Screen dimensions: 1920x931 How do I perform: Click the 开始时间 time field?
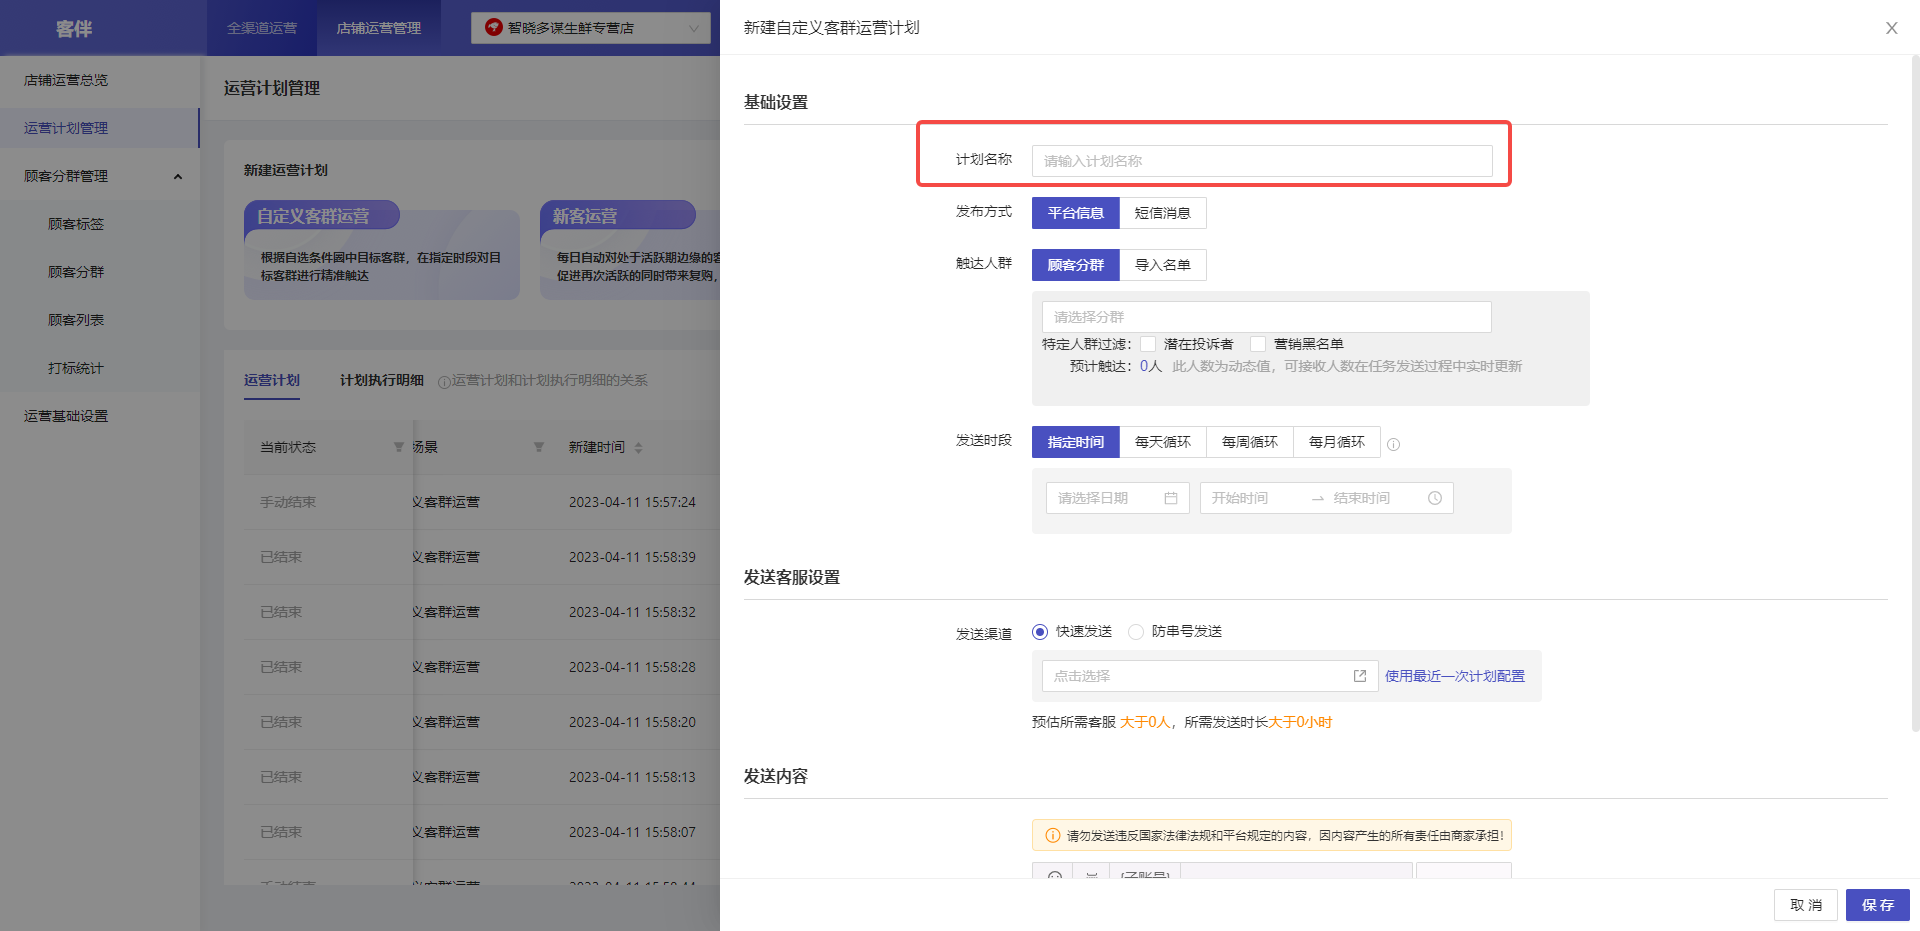pyautogui.click(x=1253, y=498)
